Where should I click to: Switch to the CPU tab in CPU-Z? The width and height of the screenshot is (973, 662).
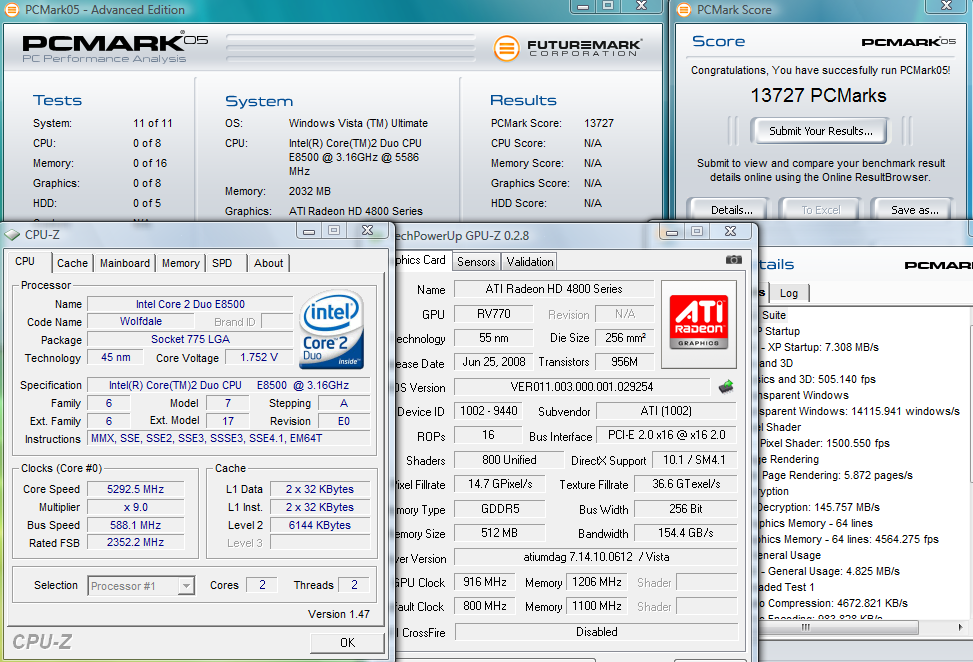25,262
